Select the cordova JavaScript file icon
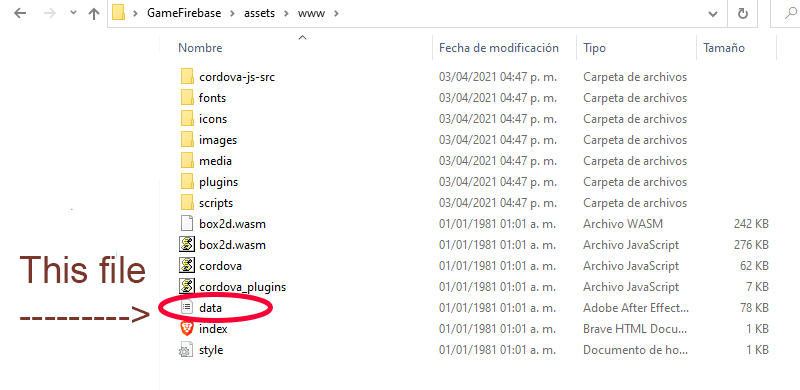The height and width of the screenshot is (390, 800). [x=187, y=266]
